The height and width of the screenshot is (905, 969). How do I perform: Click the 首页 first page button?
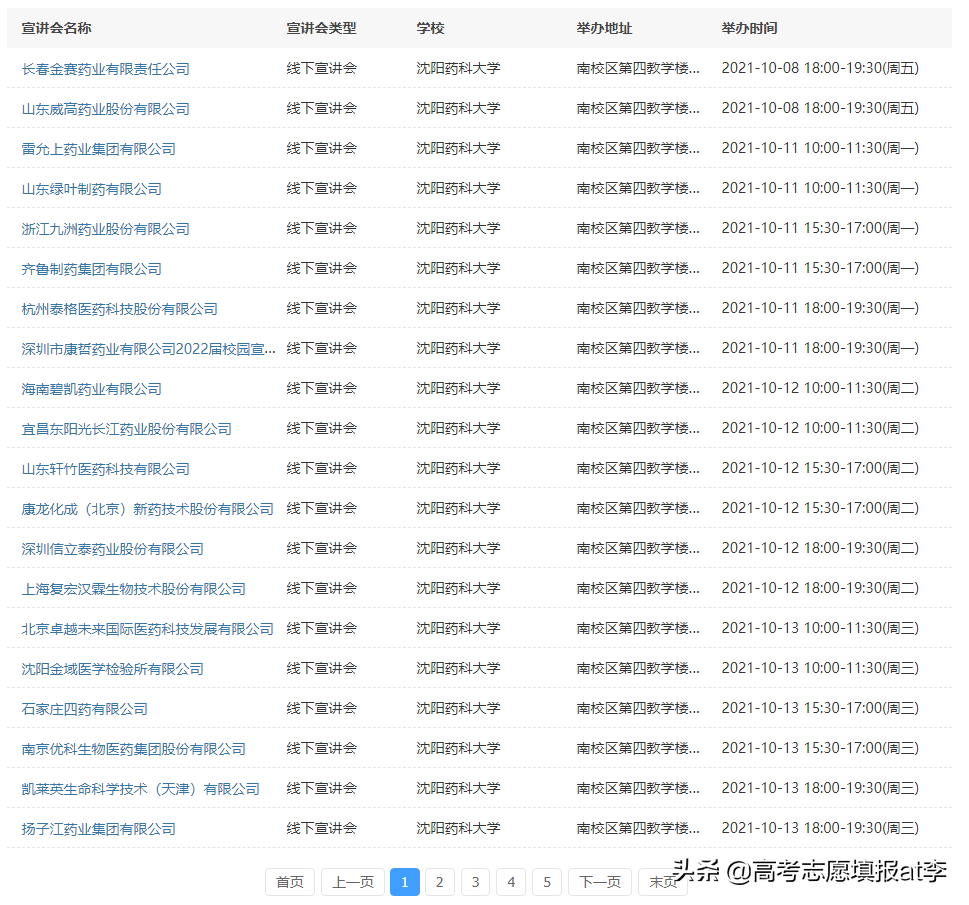pos(289,882)
